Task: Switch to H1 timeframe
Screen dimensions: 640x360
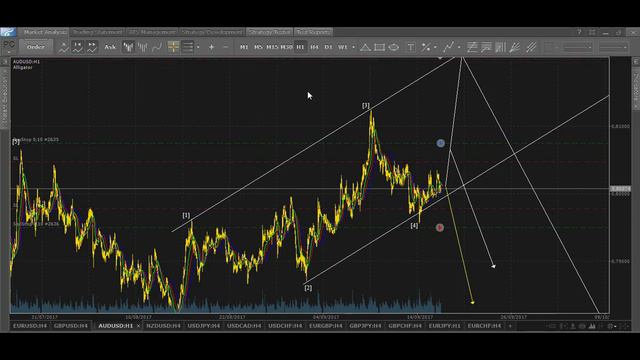Action: 300,47
